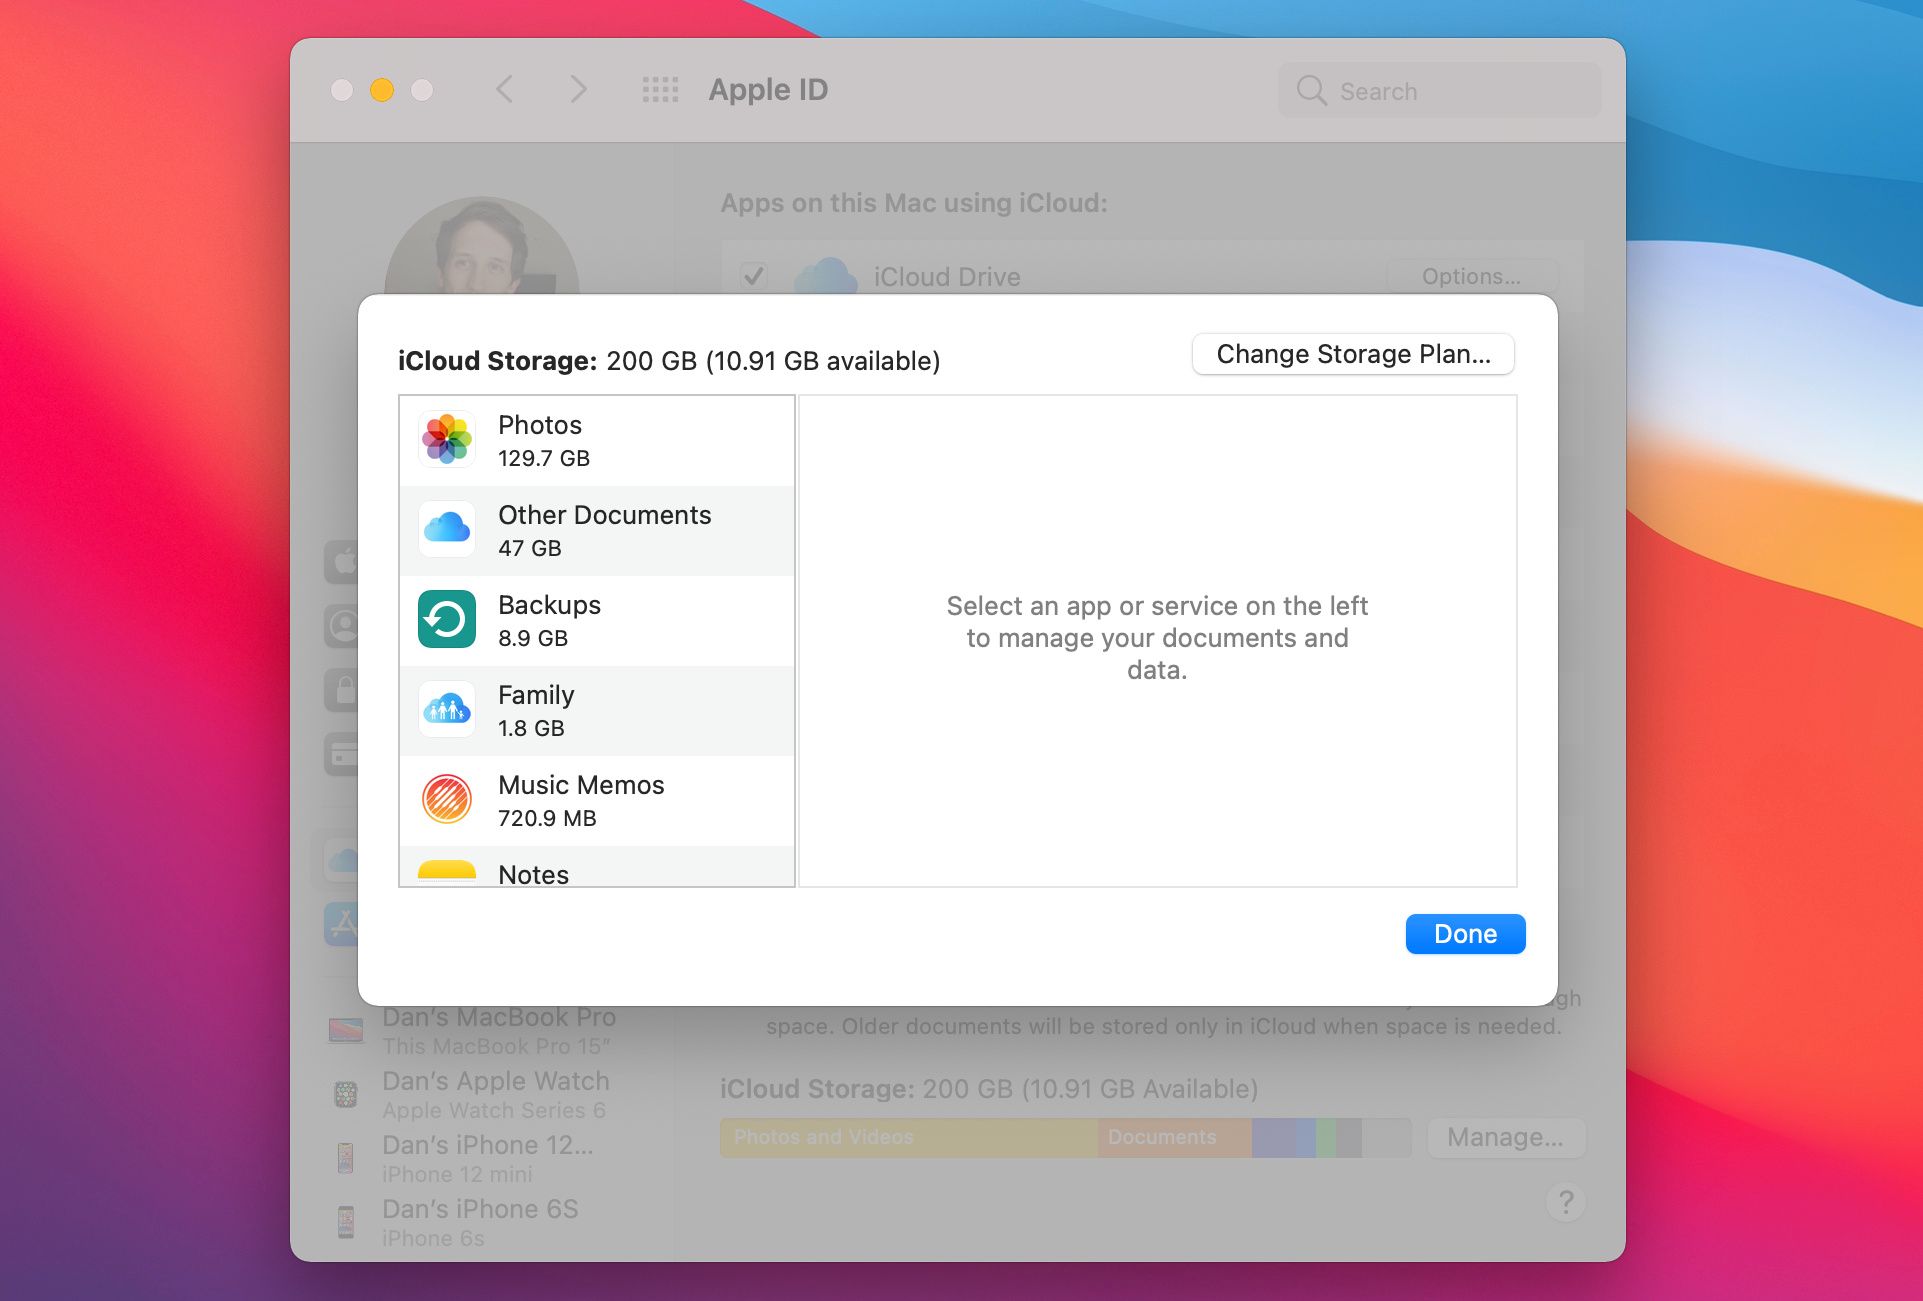Select the Notes yellow icon
The height and width of the screenshot is (1301, 1923).
[x=446, y=871]
